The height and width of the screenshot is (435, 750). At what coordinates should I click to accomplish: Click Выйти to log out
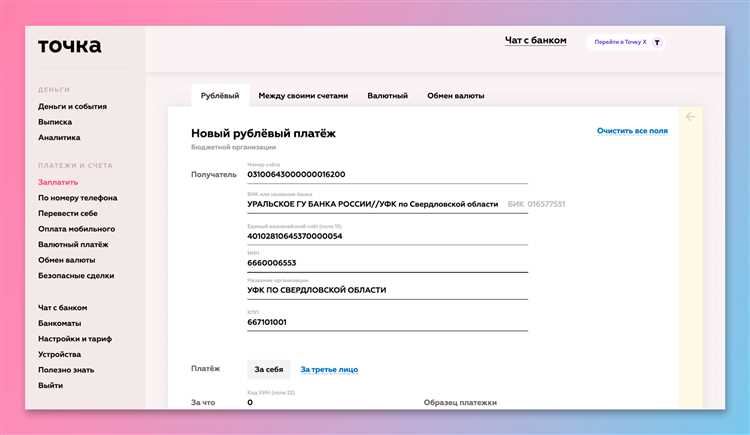pyautogui.click(x=50, y=385)
